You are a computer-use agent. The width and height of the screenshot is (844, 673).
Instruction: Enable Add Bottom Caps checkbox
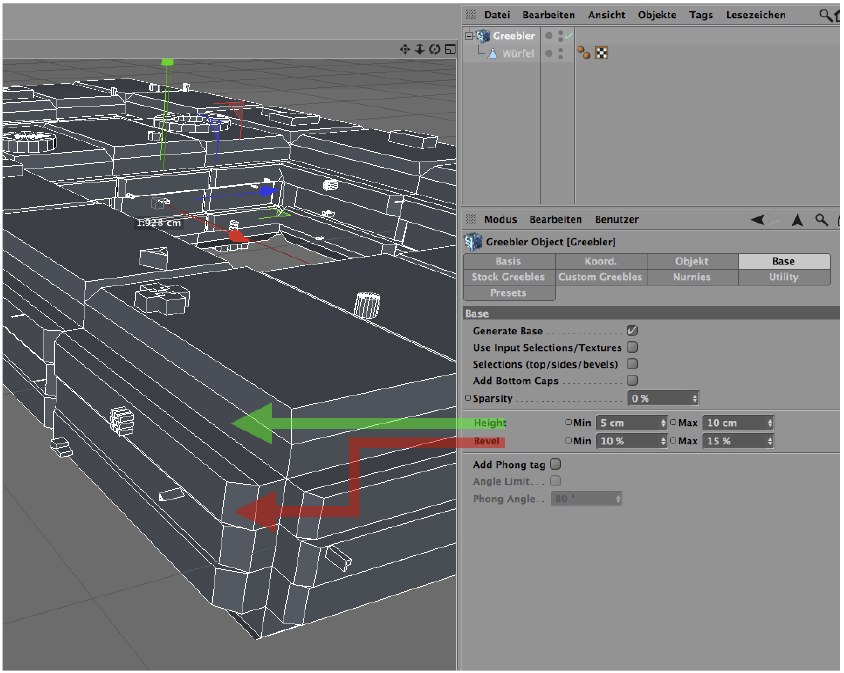coord(632,380)
